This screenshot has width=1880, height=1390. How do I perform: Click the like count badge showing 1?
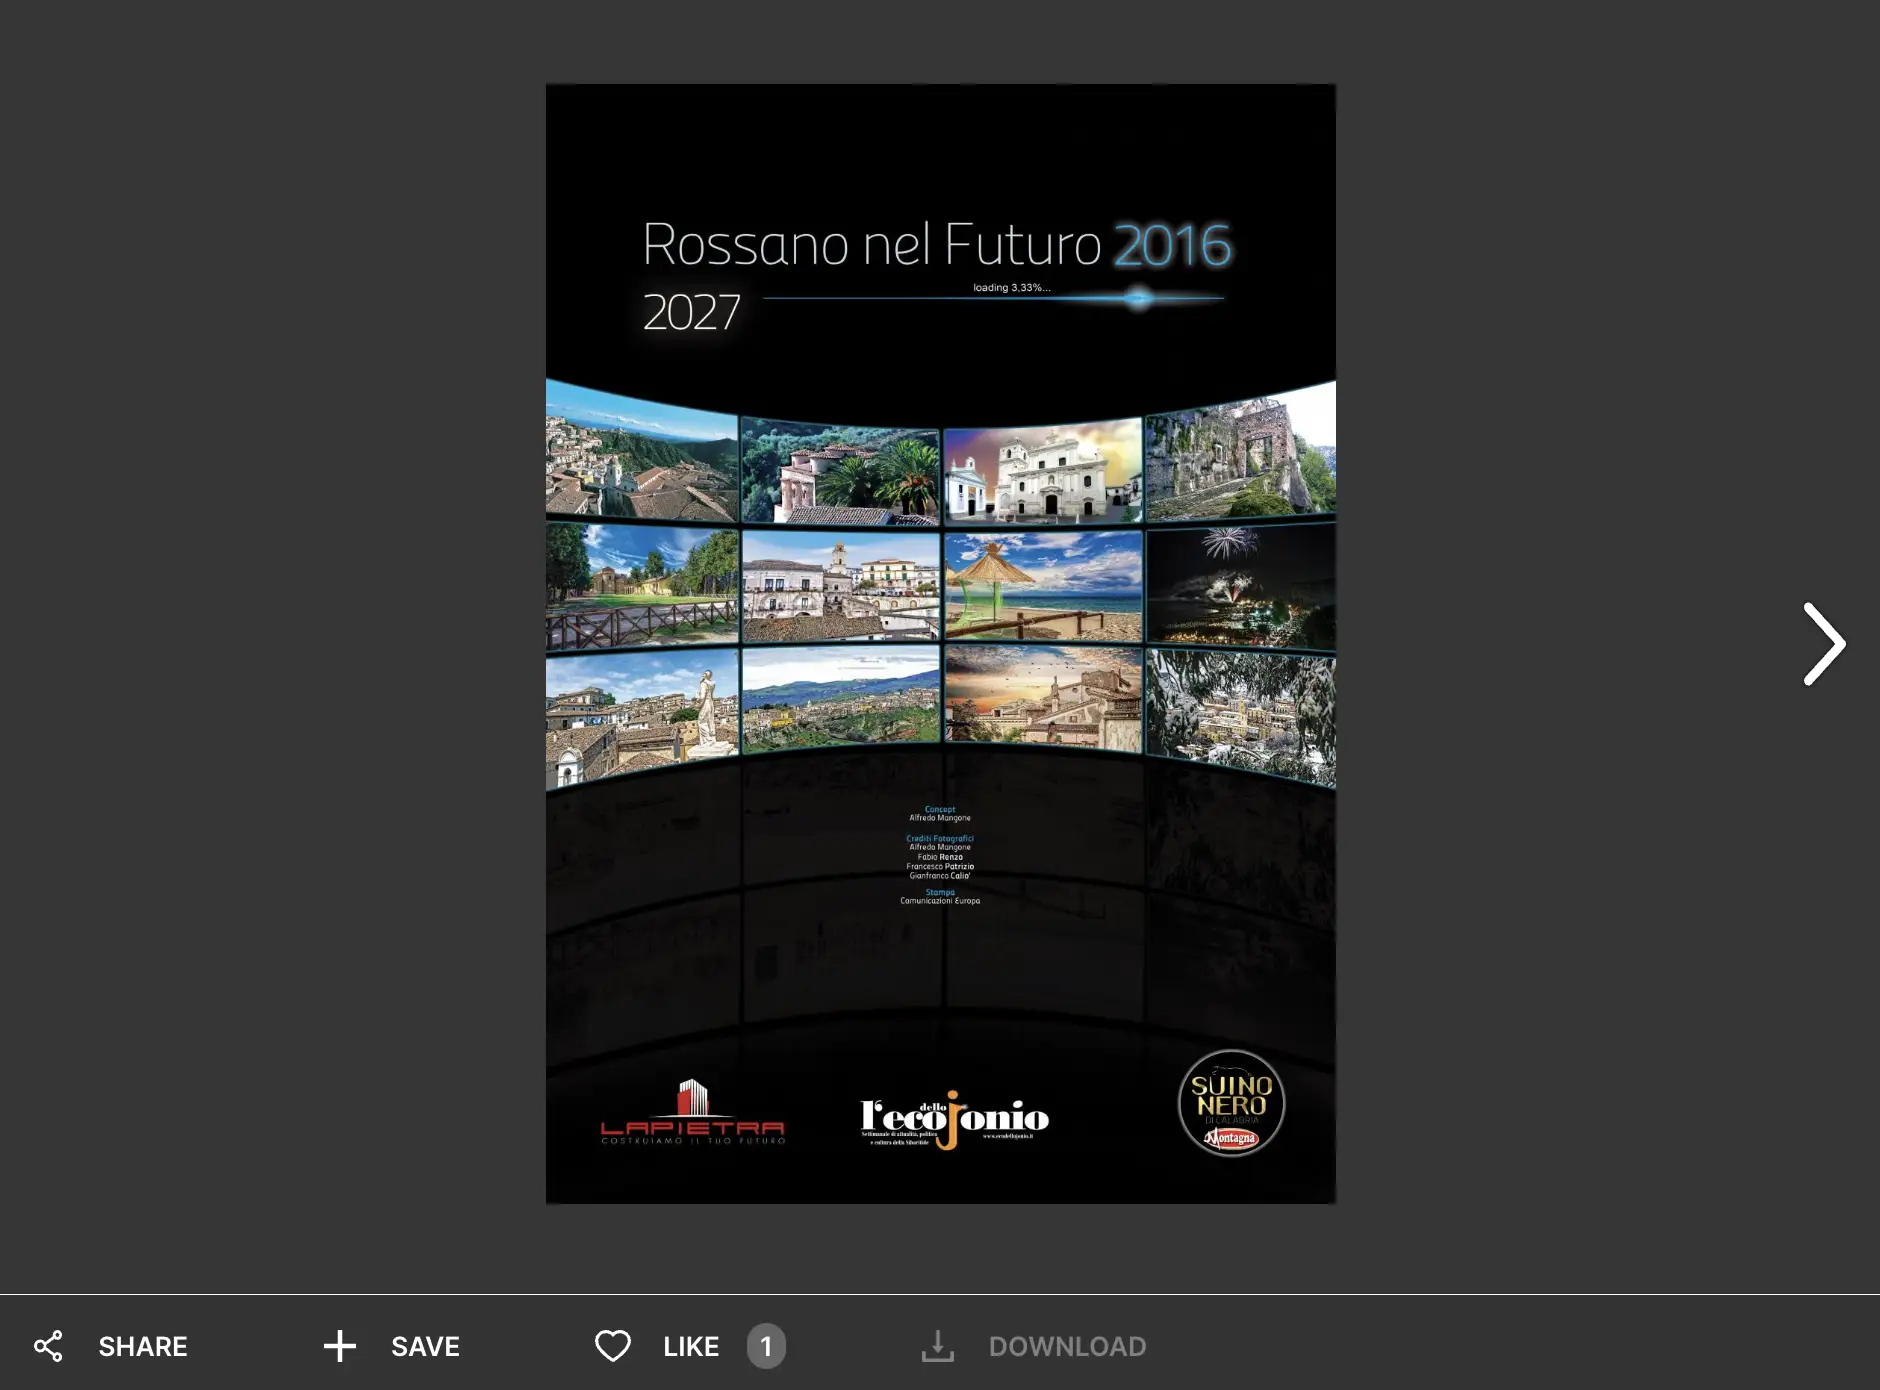click(x=766, y=1346)
